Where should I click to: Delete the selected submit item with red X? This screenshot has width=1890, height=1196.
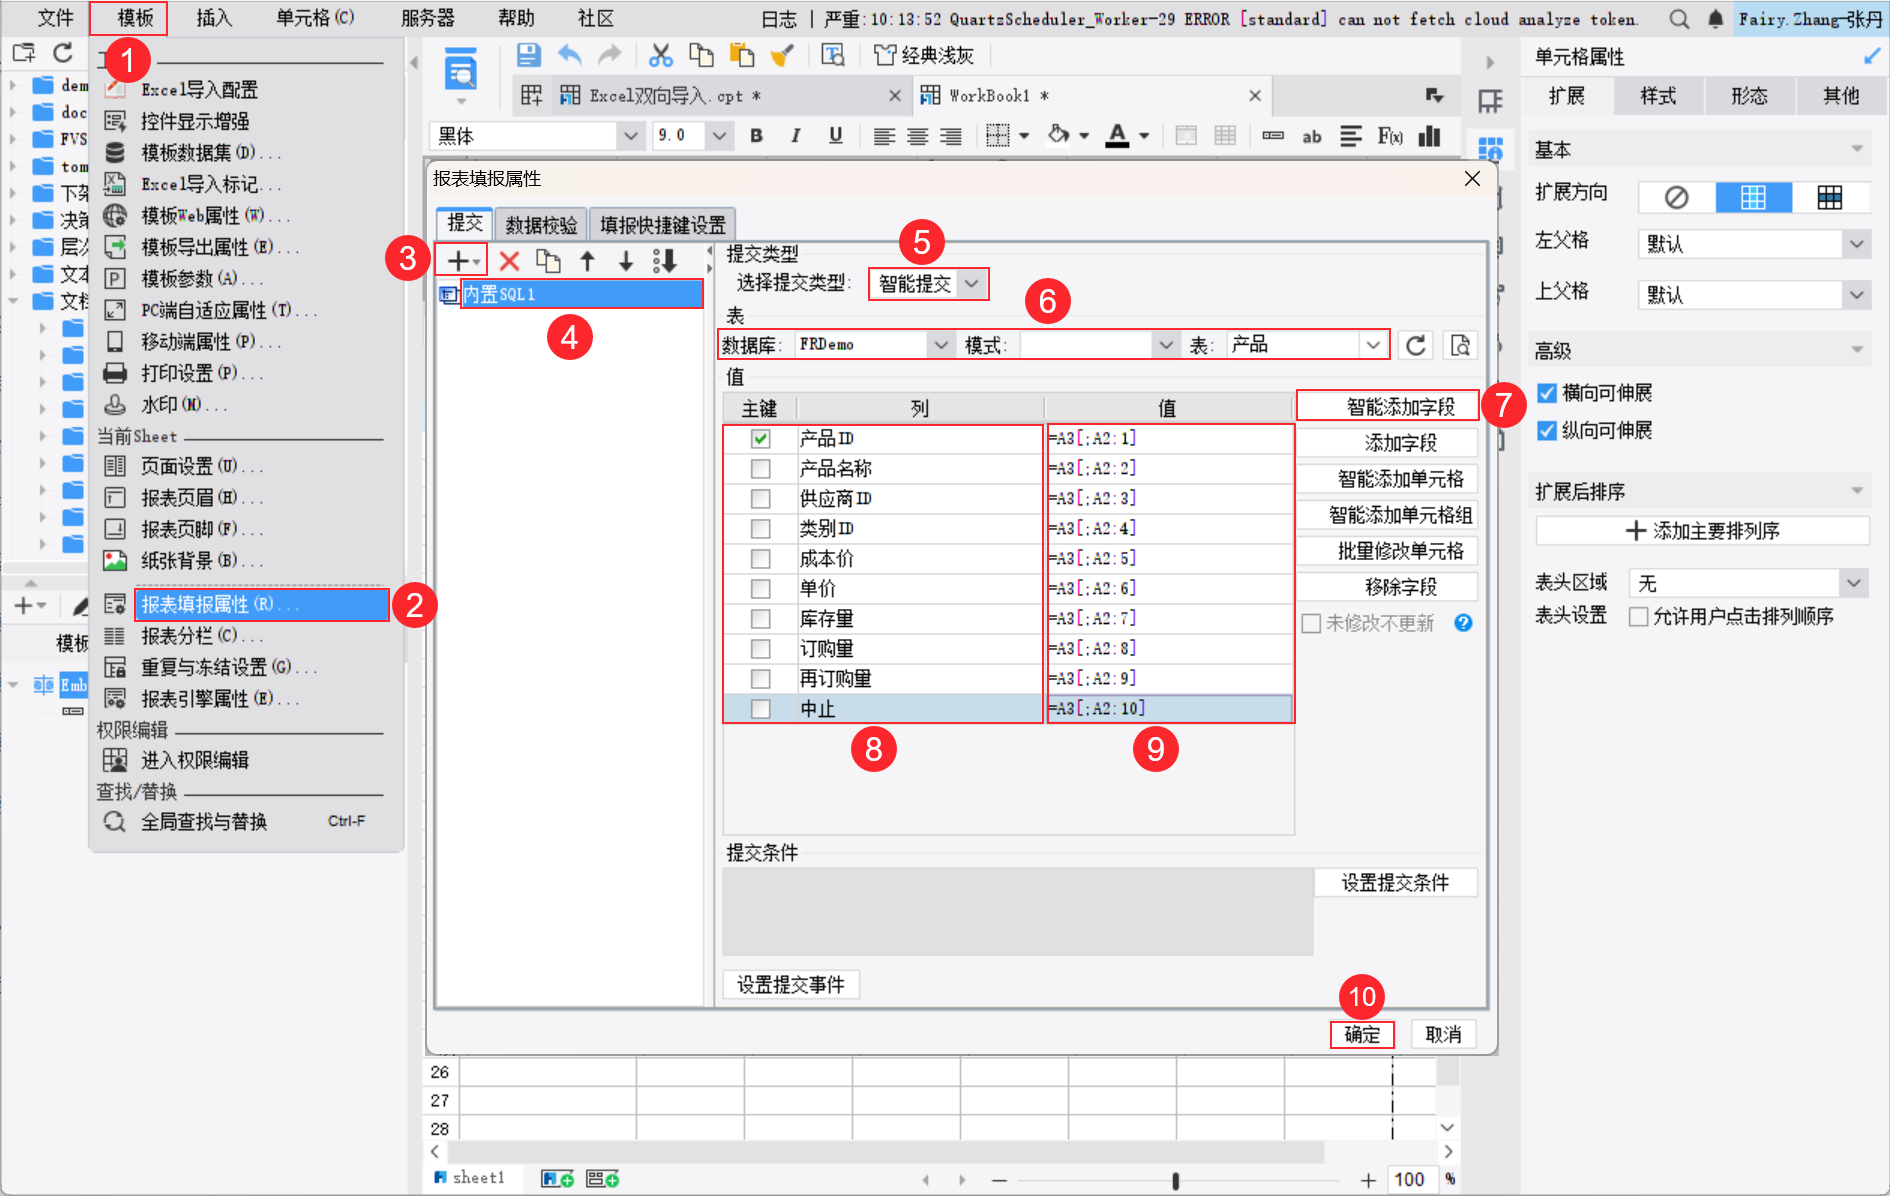[x=509, y=262]
